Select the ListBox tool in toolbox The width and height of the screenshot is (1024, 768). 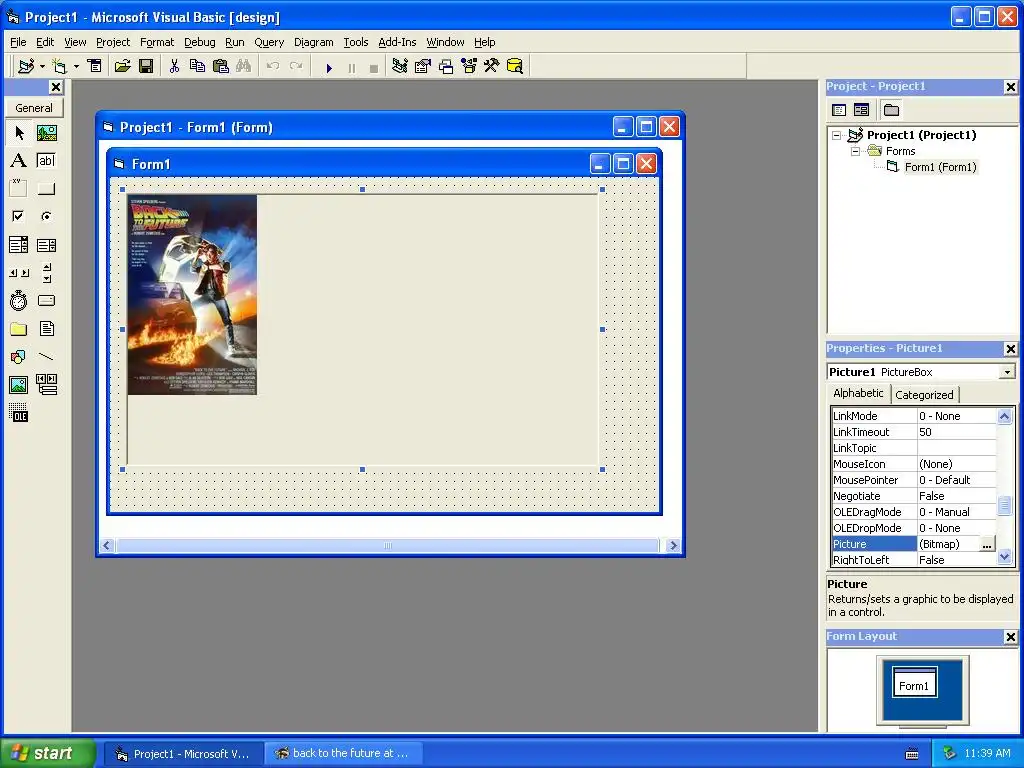[46, 245]
